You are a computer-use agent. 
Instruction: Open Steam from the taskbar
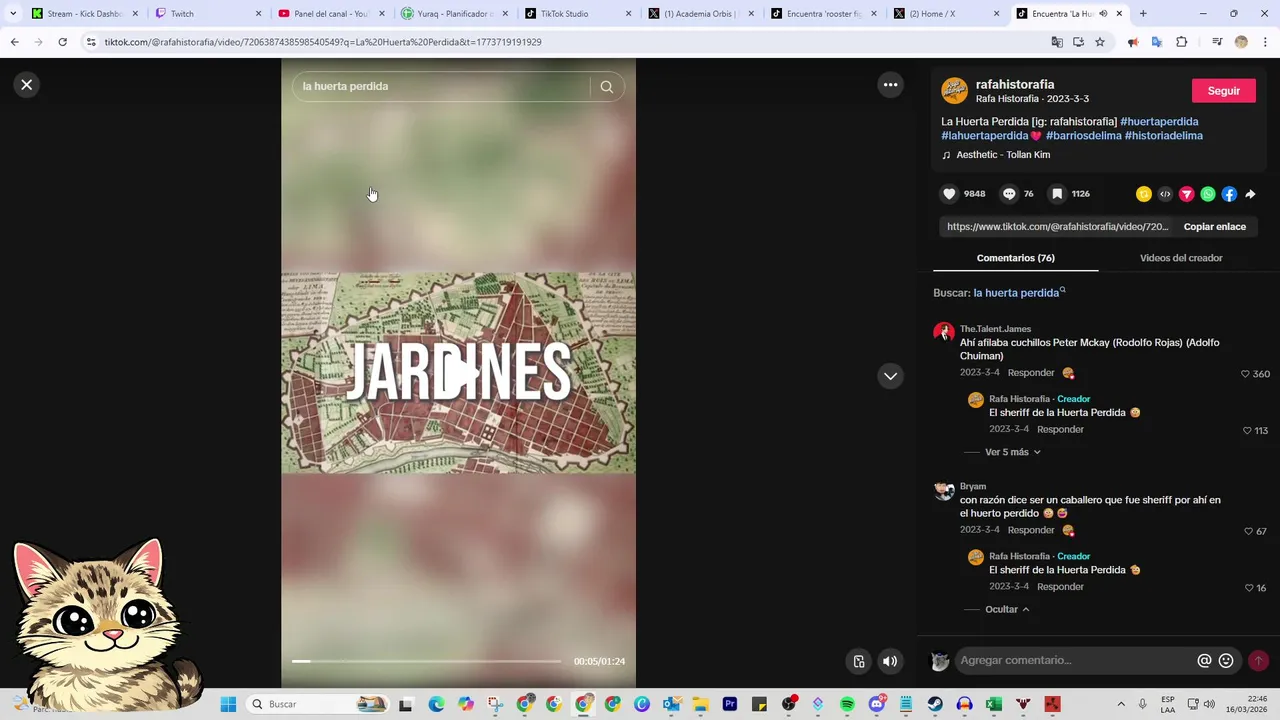click(x=935, y=704)
